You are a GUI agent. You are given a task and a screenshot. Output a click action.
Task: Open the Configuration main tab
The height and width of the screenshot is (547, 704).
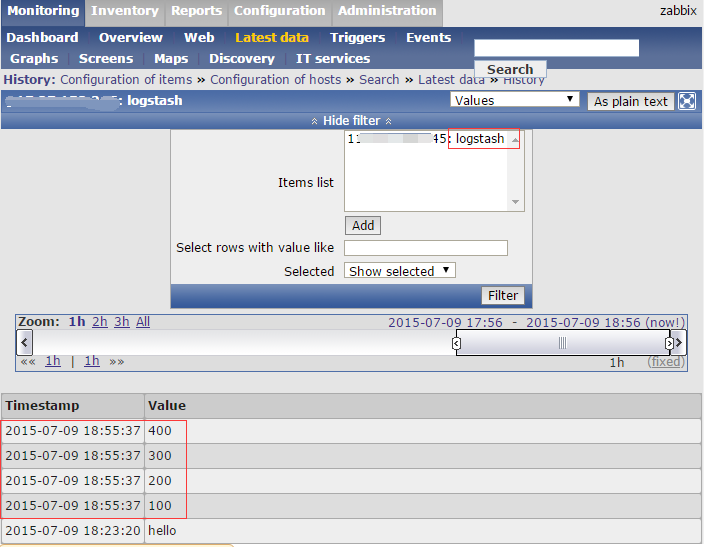(279, 11)
